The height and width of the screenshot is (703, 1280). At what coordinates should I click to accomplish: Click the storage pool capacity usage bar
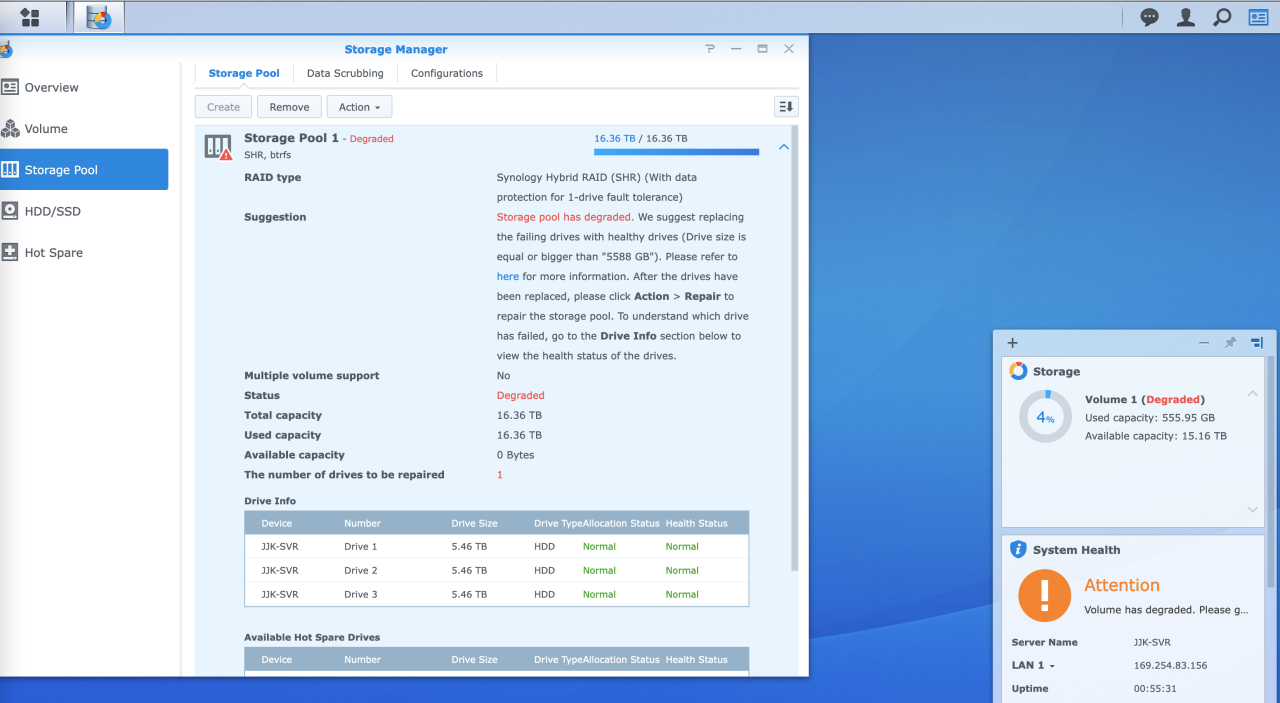point(676,152)
